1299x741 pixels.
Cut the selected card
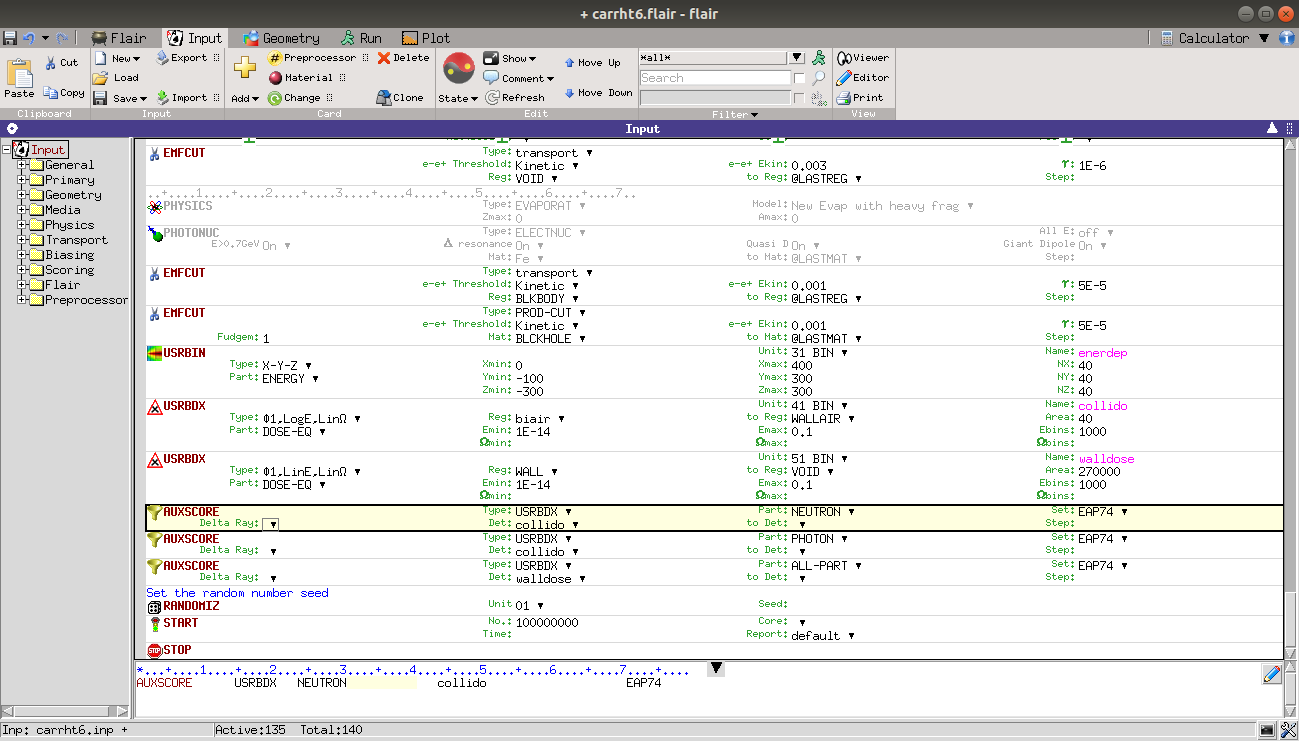(61, 62)
